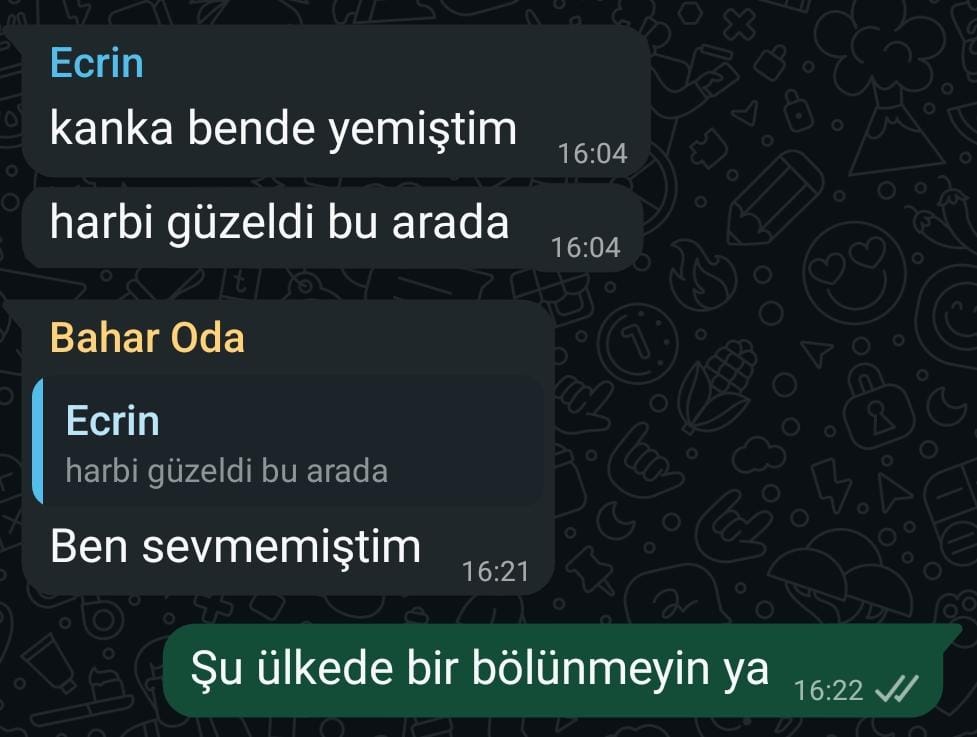Tap the flame doodle in wallpaper
The image size is (977, 737).
[703, 274]
